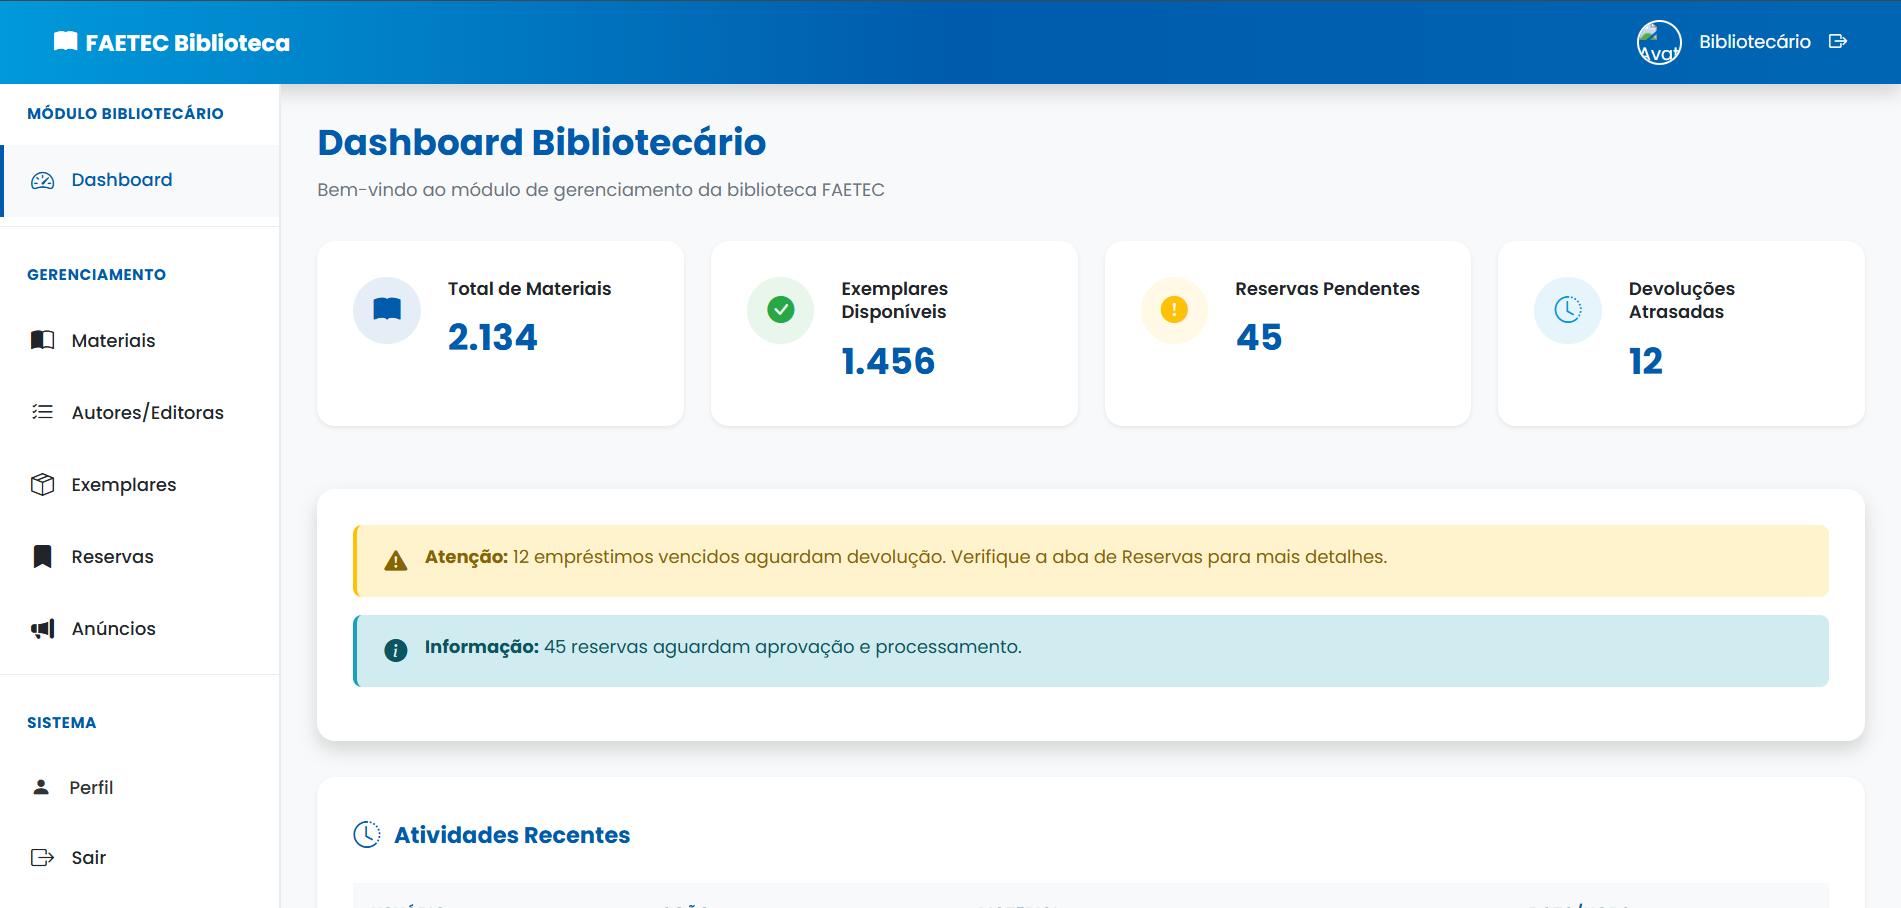1901x908 pixels.
Task: Click the clock icon beside Atividades Recentes
Action: coord(369,834)
